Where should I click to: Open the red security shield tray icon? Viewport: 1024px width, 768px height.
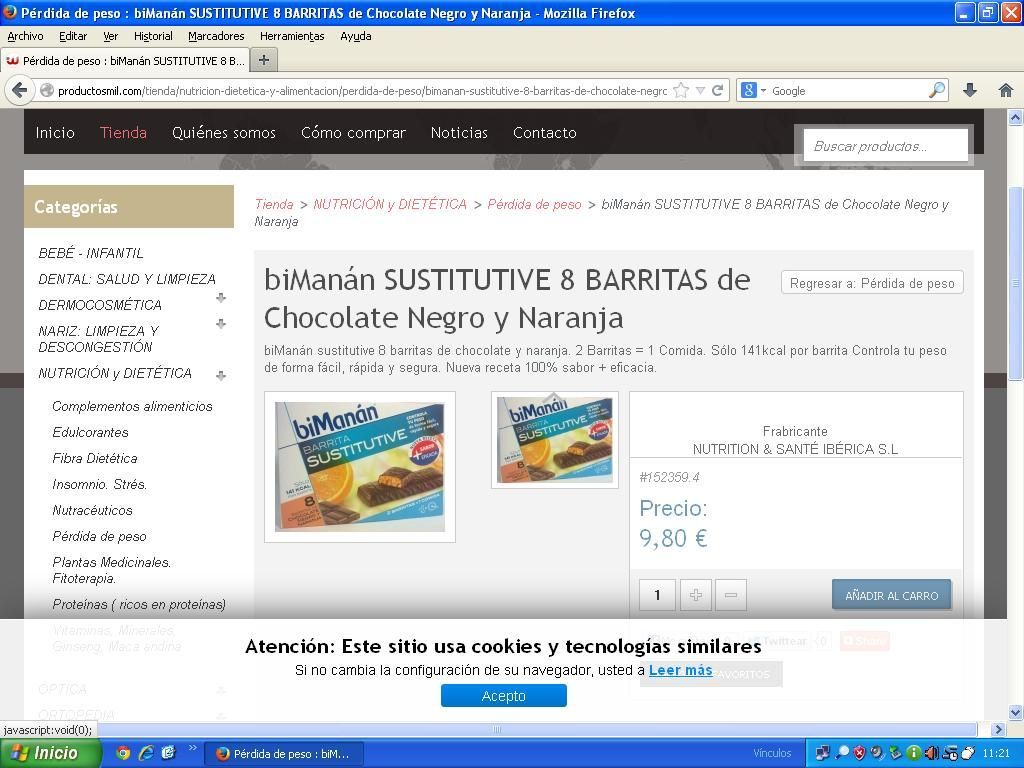tap(859, 754)
